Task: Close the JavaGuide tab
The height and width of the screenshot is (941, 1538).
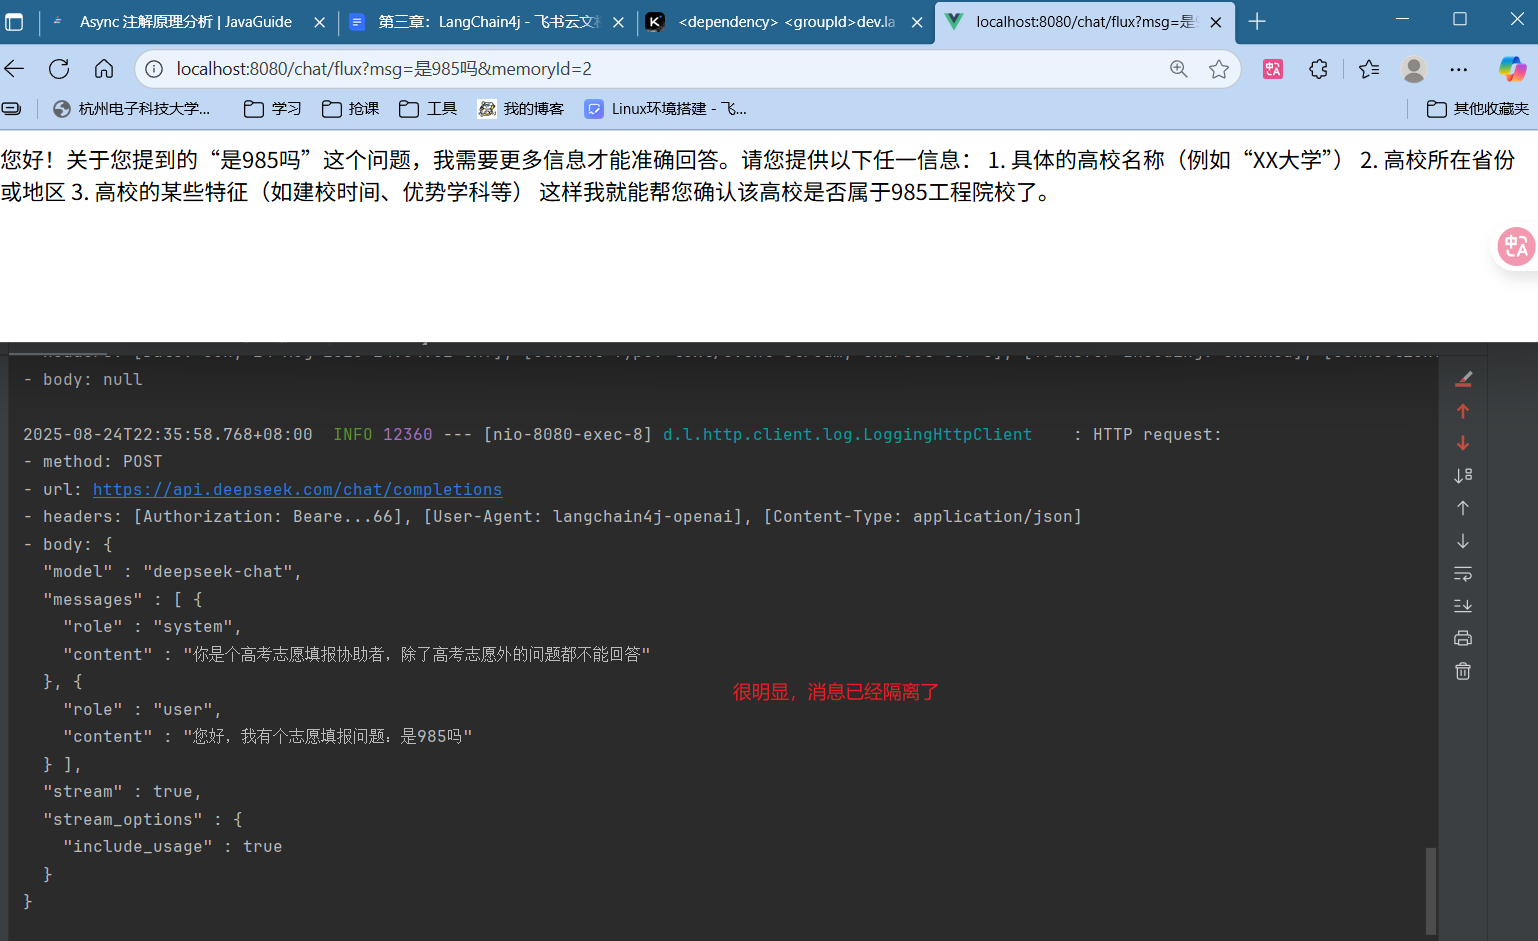Action: [x=319, y=22]
